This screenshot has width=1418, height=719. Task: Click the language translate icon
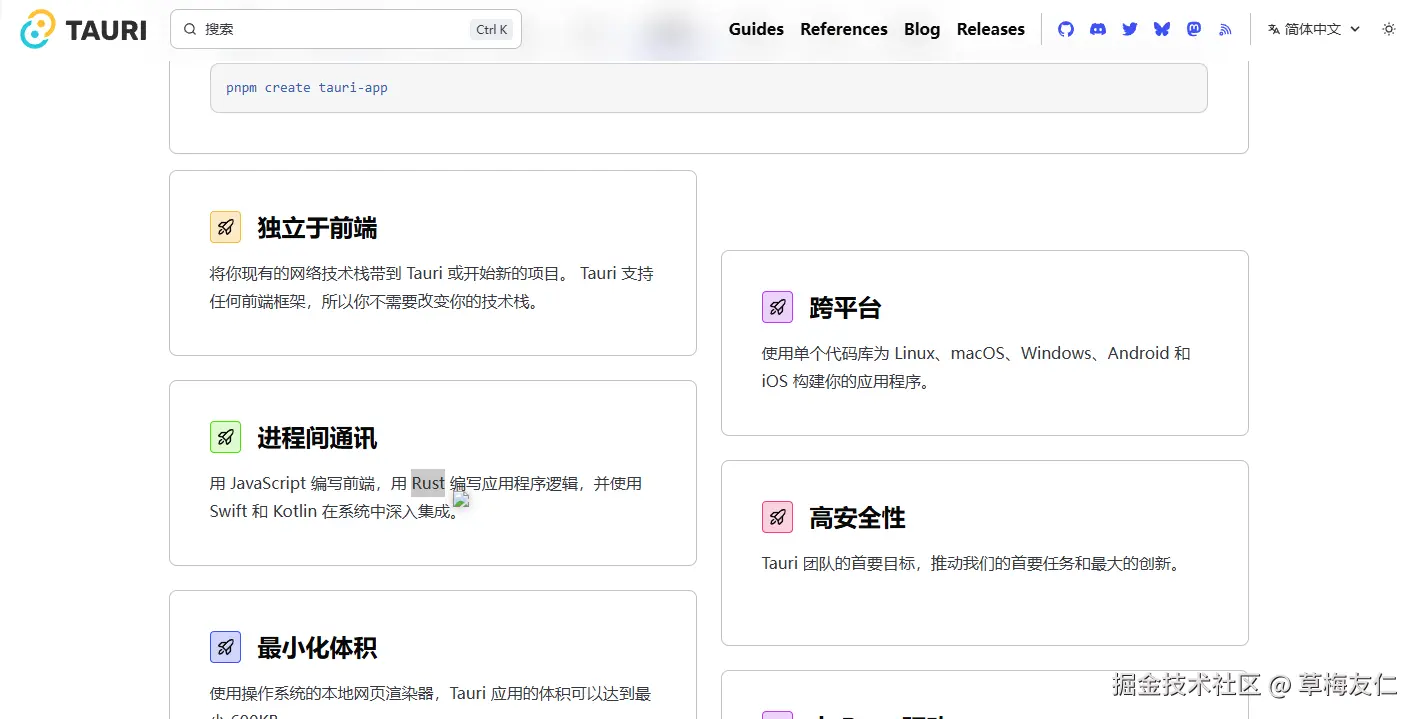click(x=1274, y=29)
